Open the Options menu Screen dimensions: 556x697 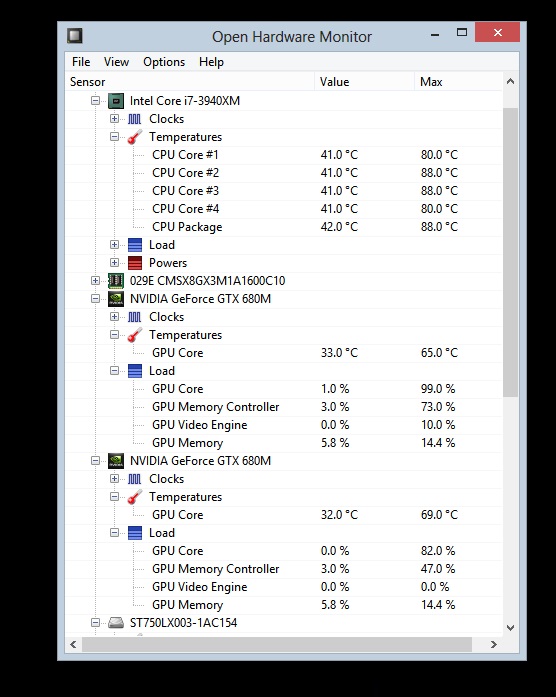(x=164, y=62)
